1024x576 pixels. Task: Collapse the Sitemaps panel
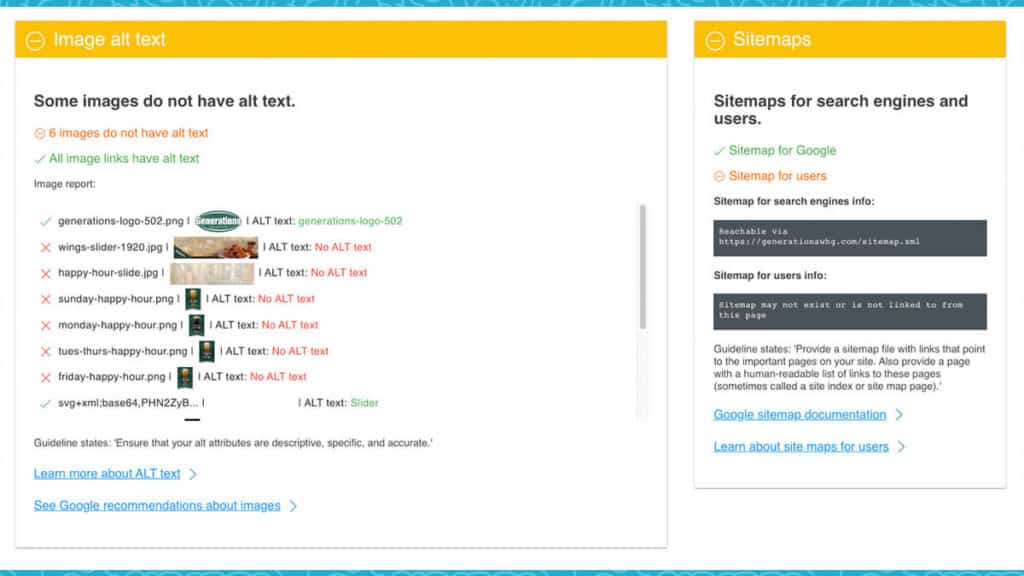tap(715, 41)
